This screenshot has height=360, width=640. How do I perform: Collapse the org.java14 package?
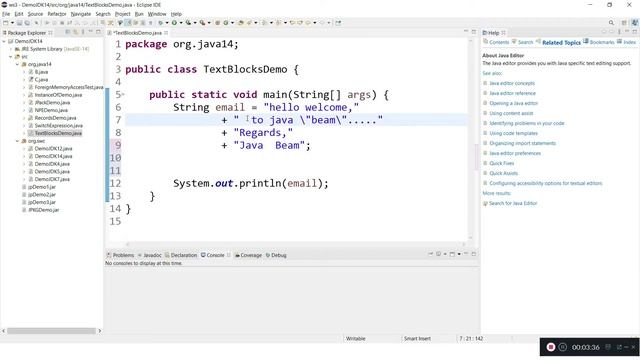(18, 64)
